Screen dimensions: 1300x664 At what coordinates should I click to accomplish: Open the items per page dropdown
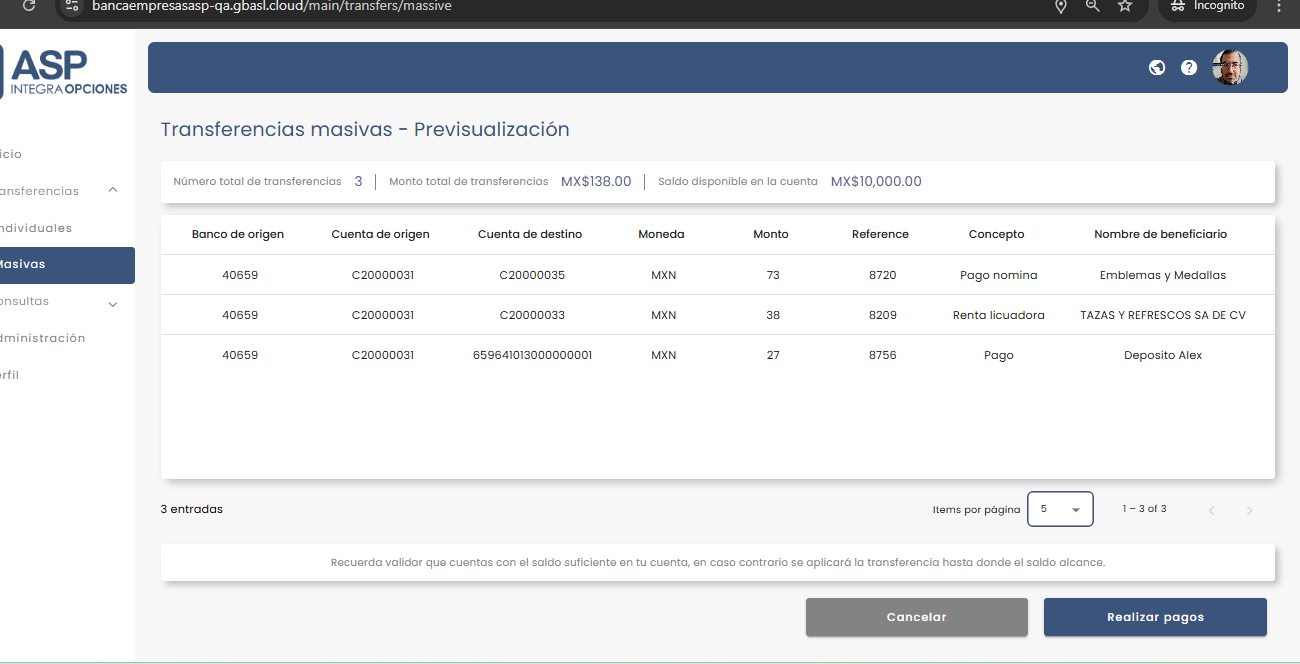coord(1059,509)
